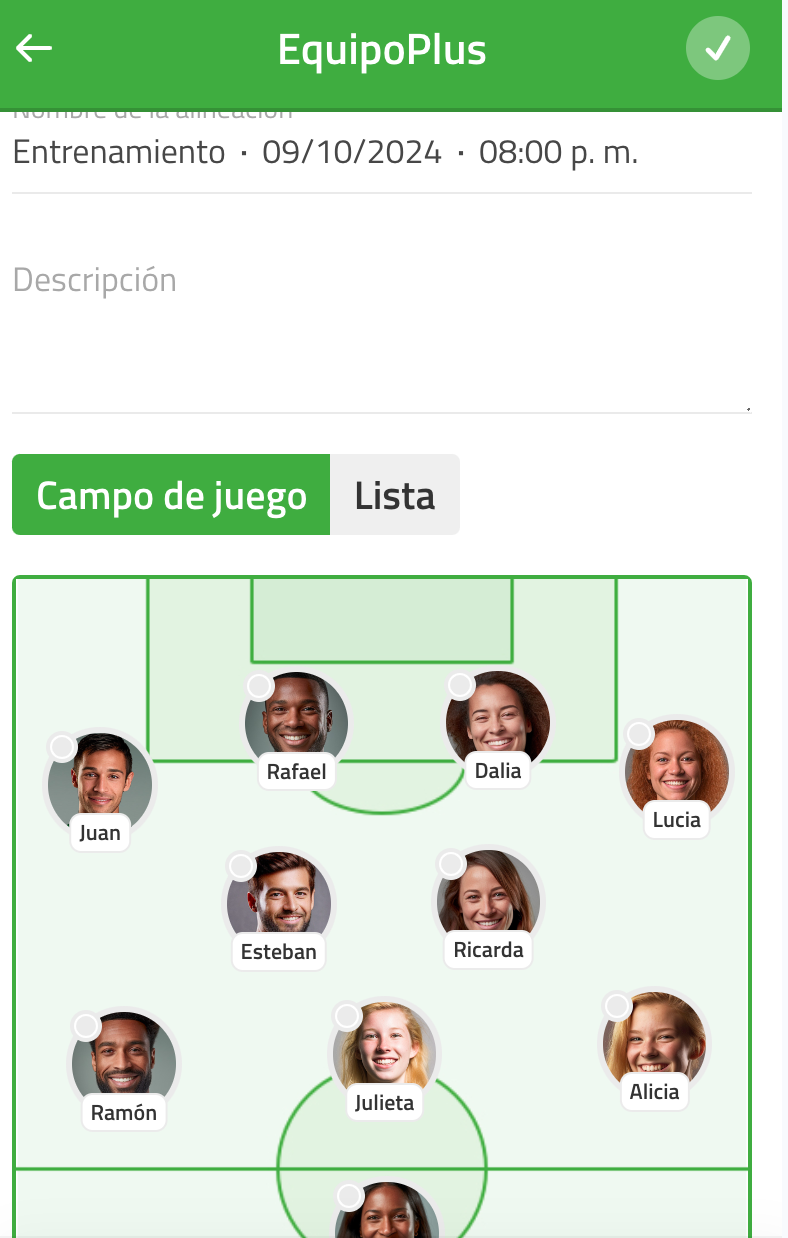The width and height of the screenshot is (788, 1238).
Task: Switch to the Campo de juego tab
Action: click(x=171, y=495)
